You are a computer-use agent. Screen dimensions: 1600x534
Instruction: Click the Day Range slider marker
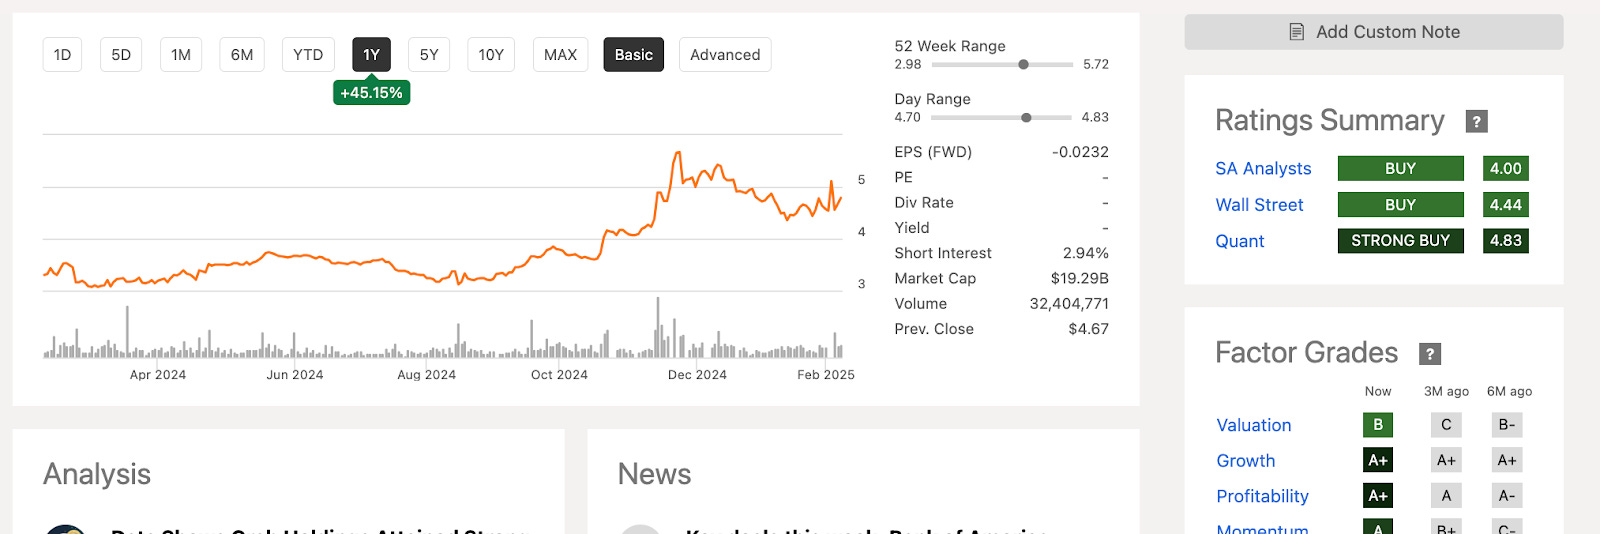[1026, 118]
